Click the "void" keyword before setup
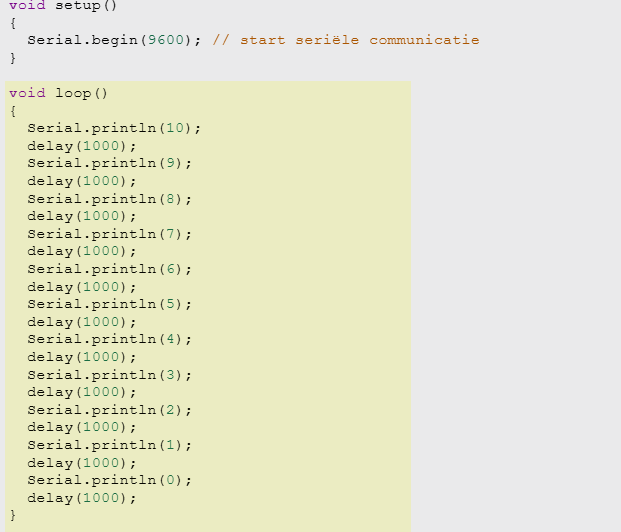621x532 pixels. click(27, 5)
